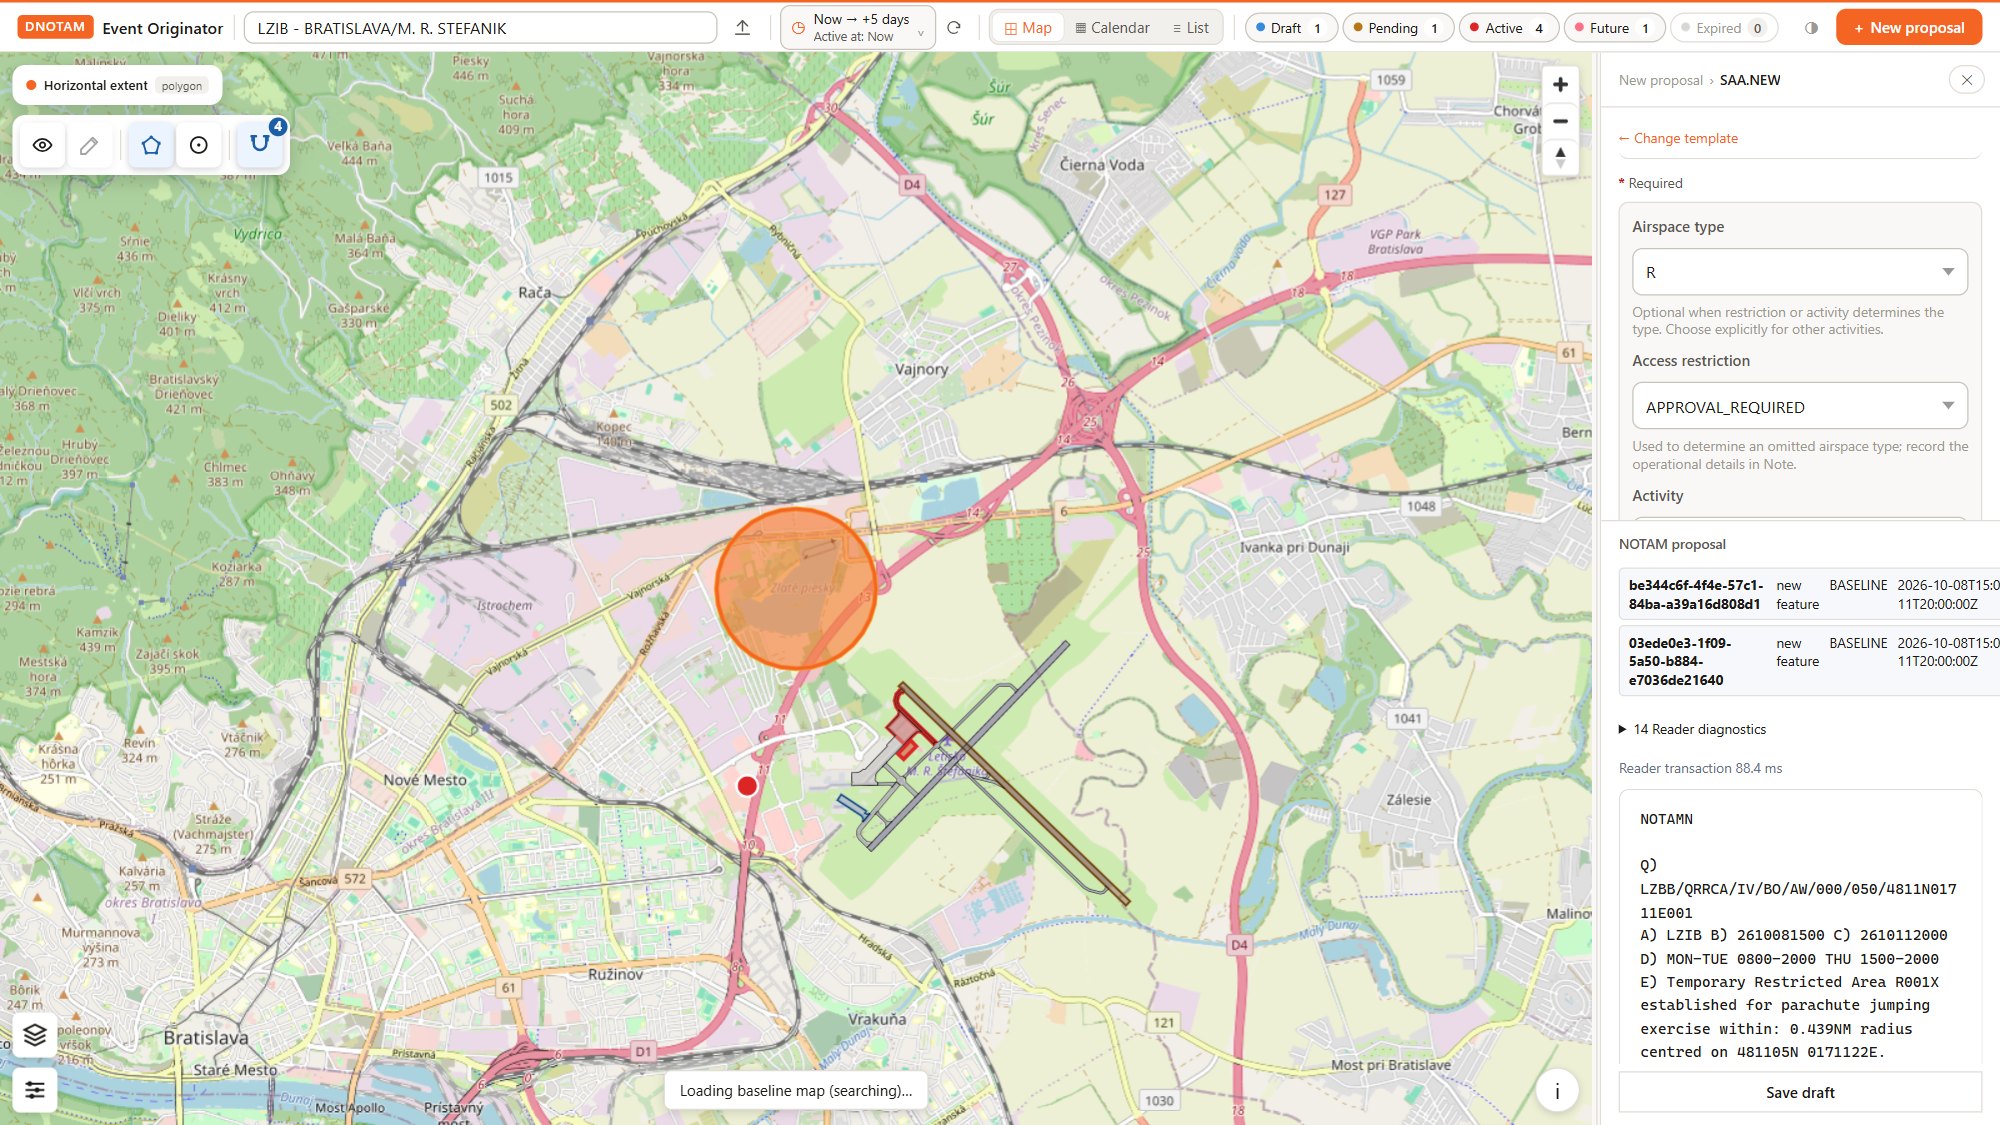The height and width of the screenshot is (1125, 2000).
Task: Click the upload icon beside airport field
Action: click(x=742, y=28)
